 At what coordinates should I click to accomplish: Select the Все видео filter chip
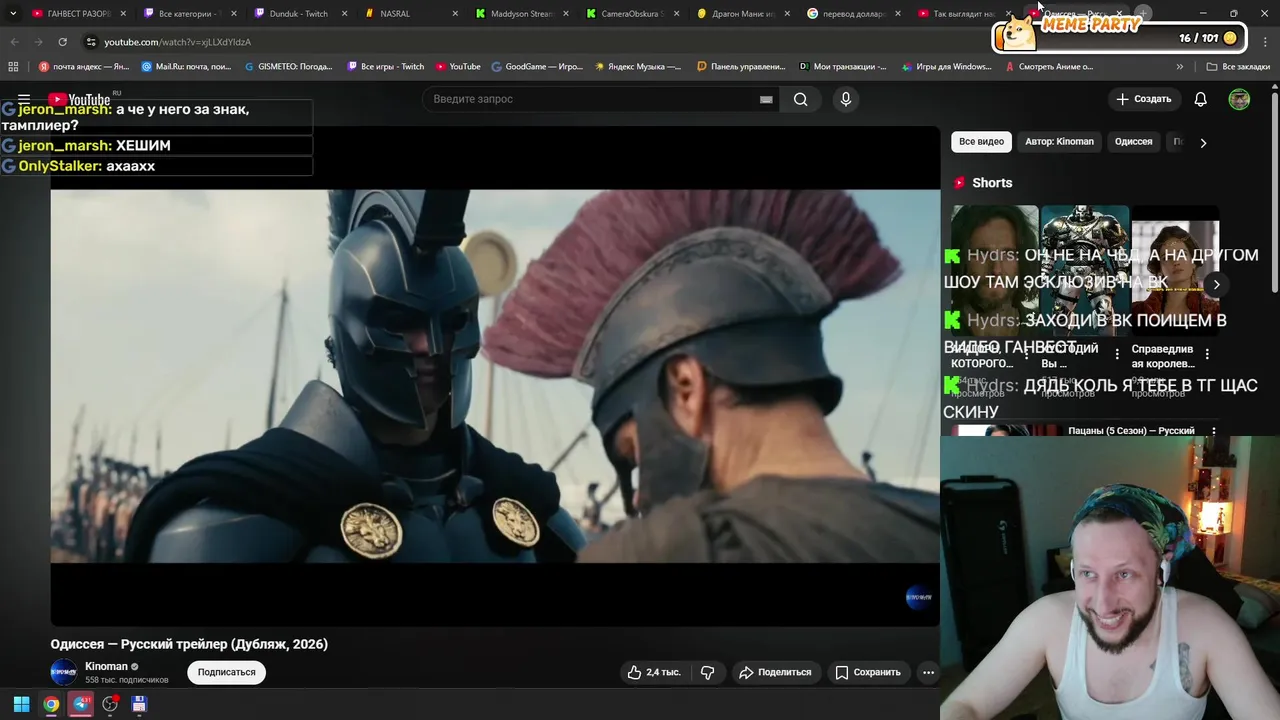(981, 142)
